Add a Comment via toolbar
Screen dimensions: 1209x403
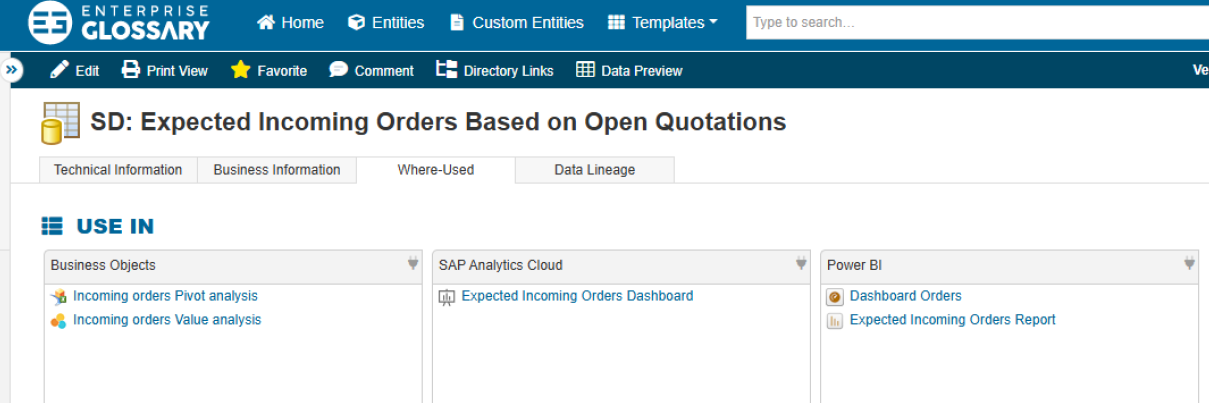coord(371,70)
